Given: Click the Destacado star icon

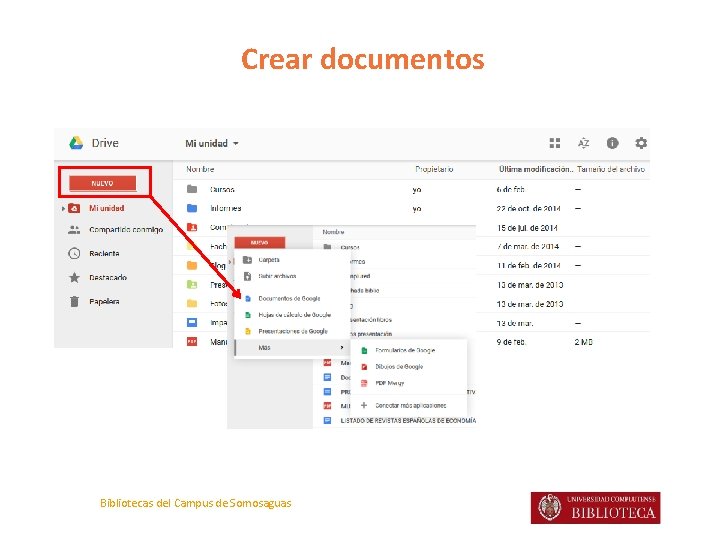Looking at the screenshot, I should (x=74, y=277).
